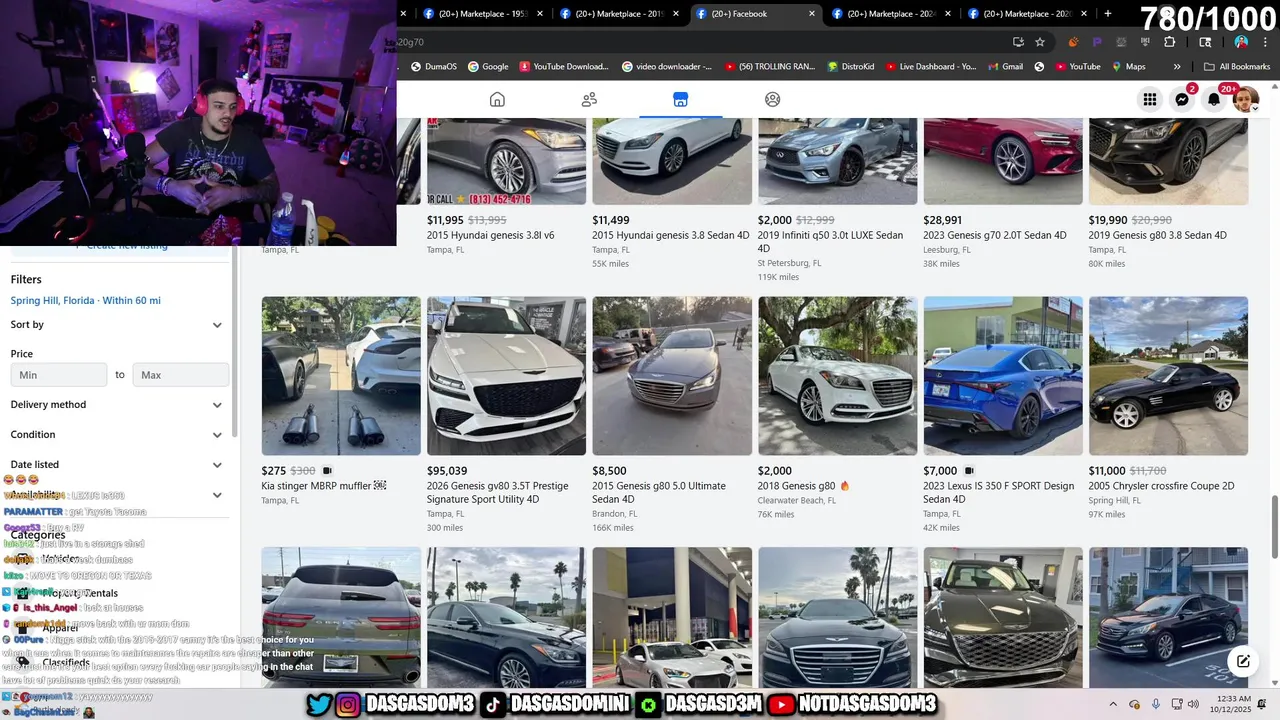The height and width of the screenshot is (720, 1280).
Task: Open Facebook Home icon in top navigation
Action: click(497, 99)
